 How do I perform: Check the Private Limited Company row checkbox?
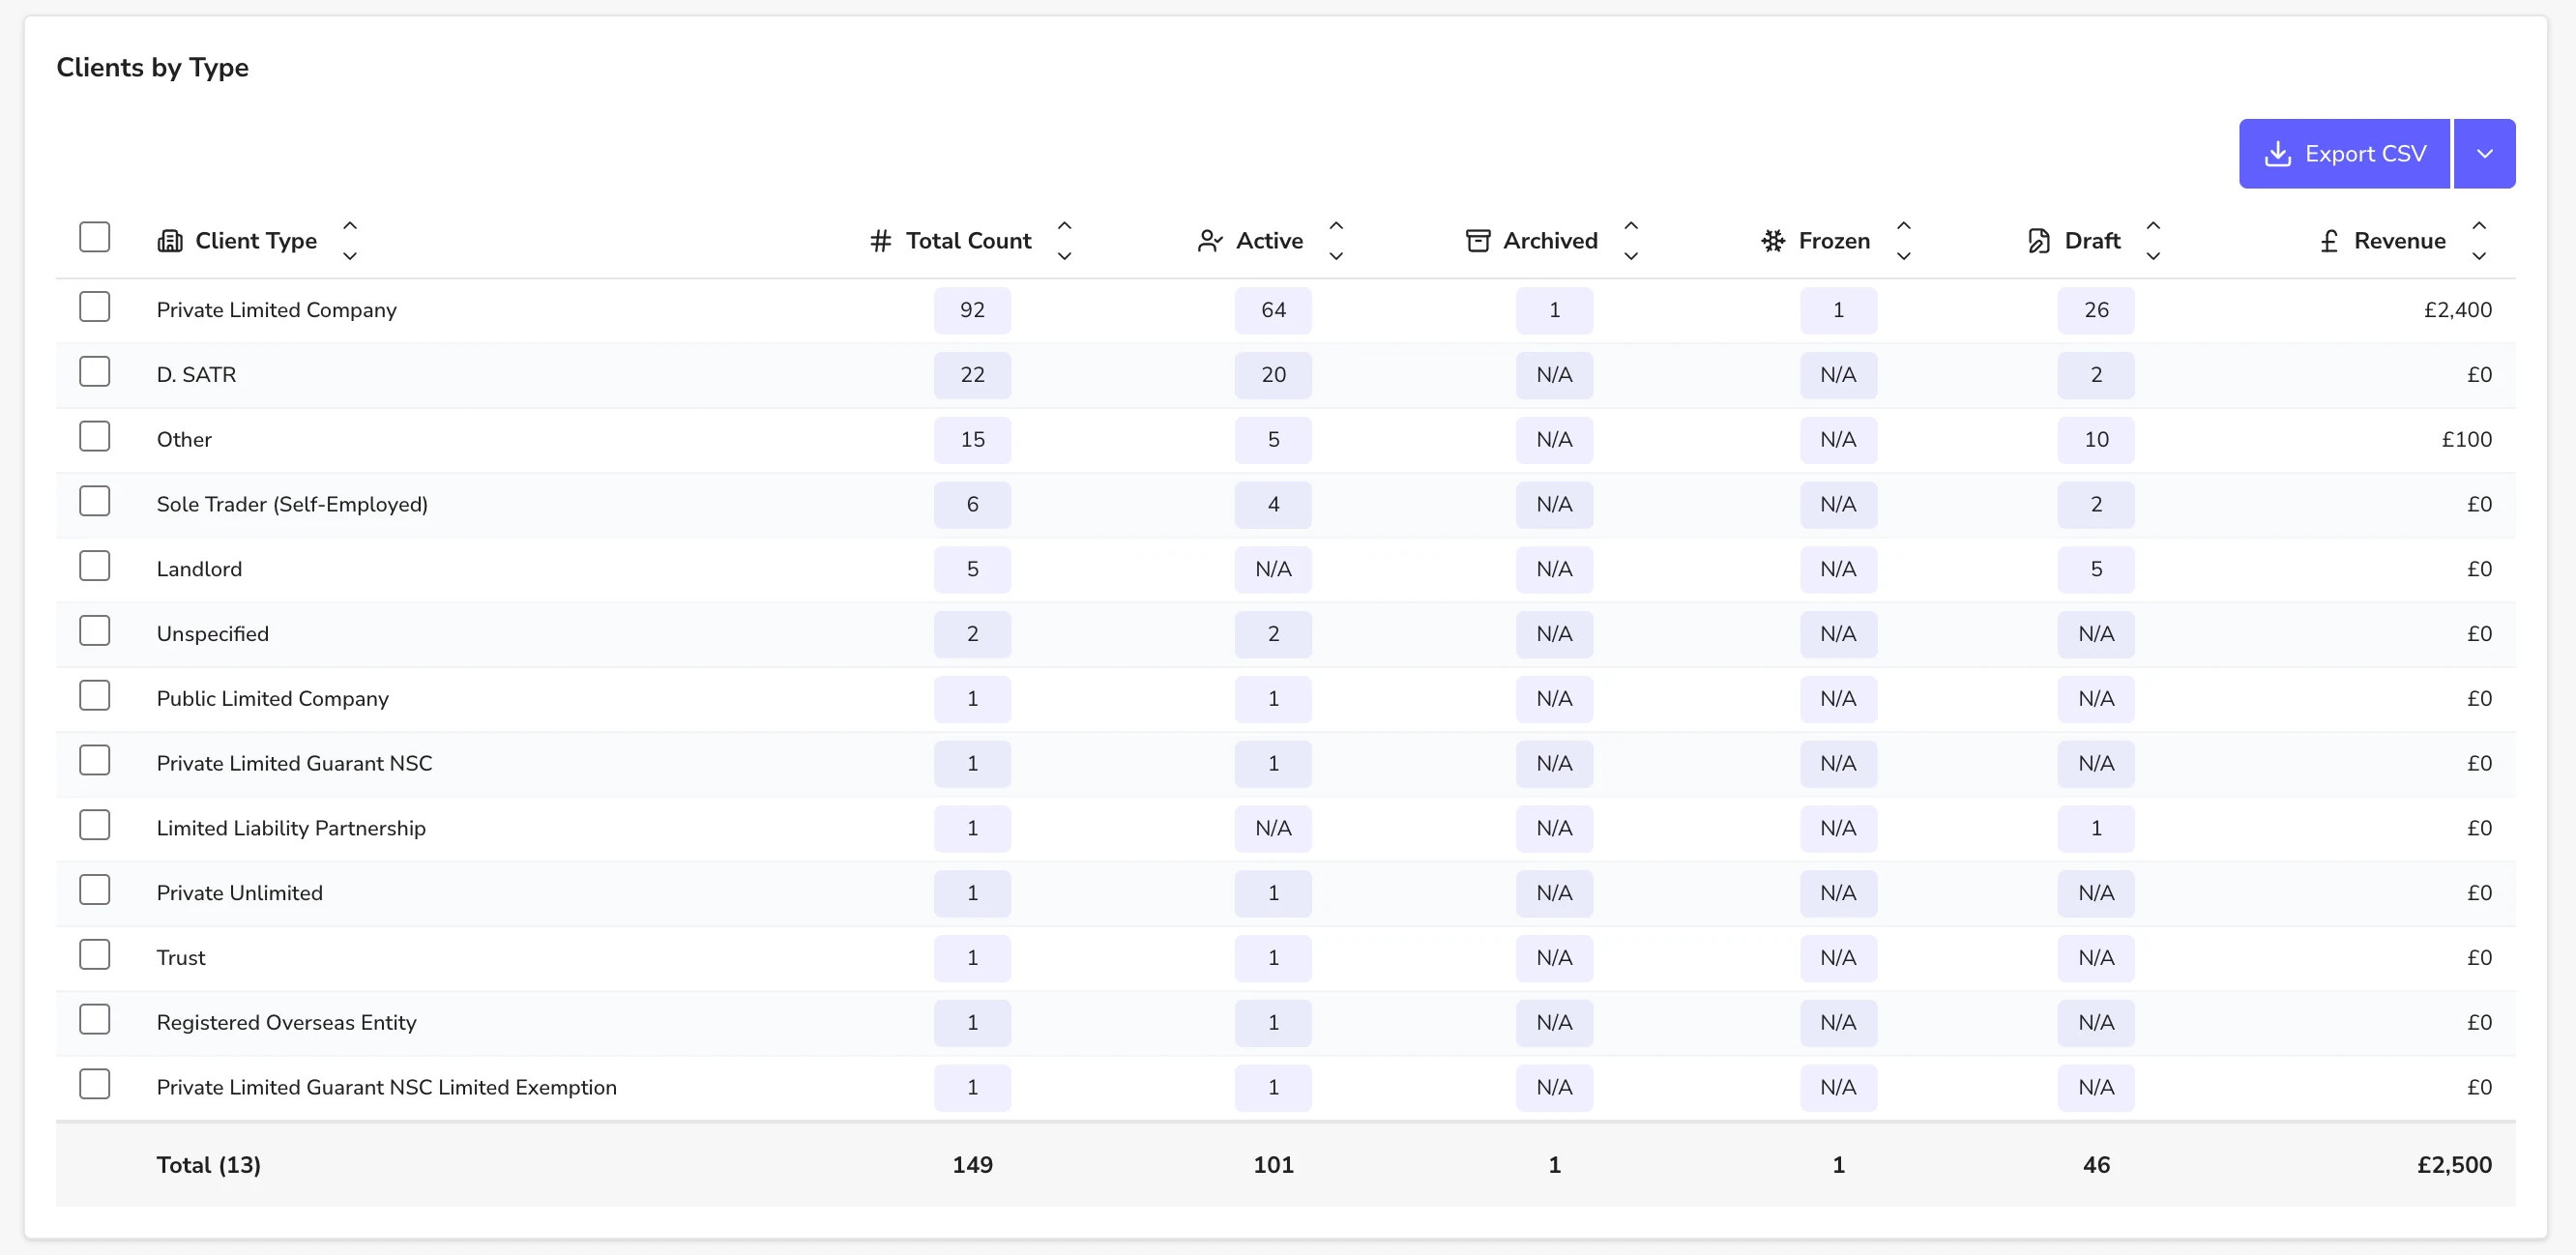95,307
